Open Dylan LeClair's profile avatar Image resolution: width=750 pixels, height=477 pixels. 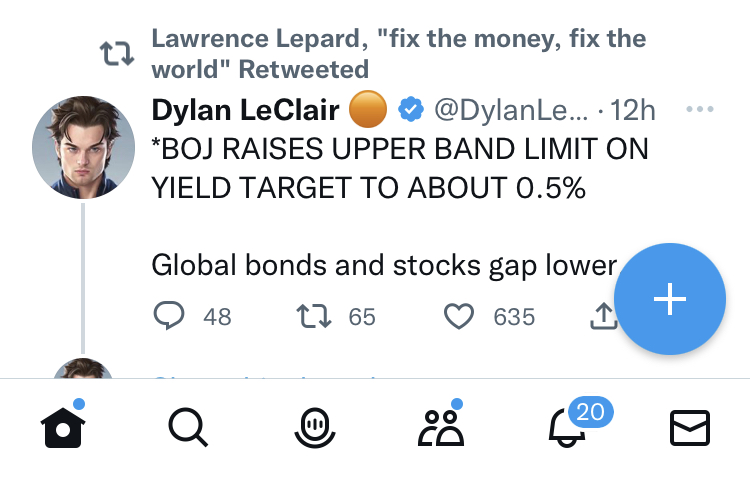[84, 150]
